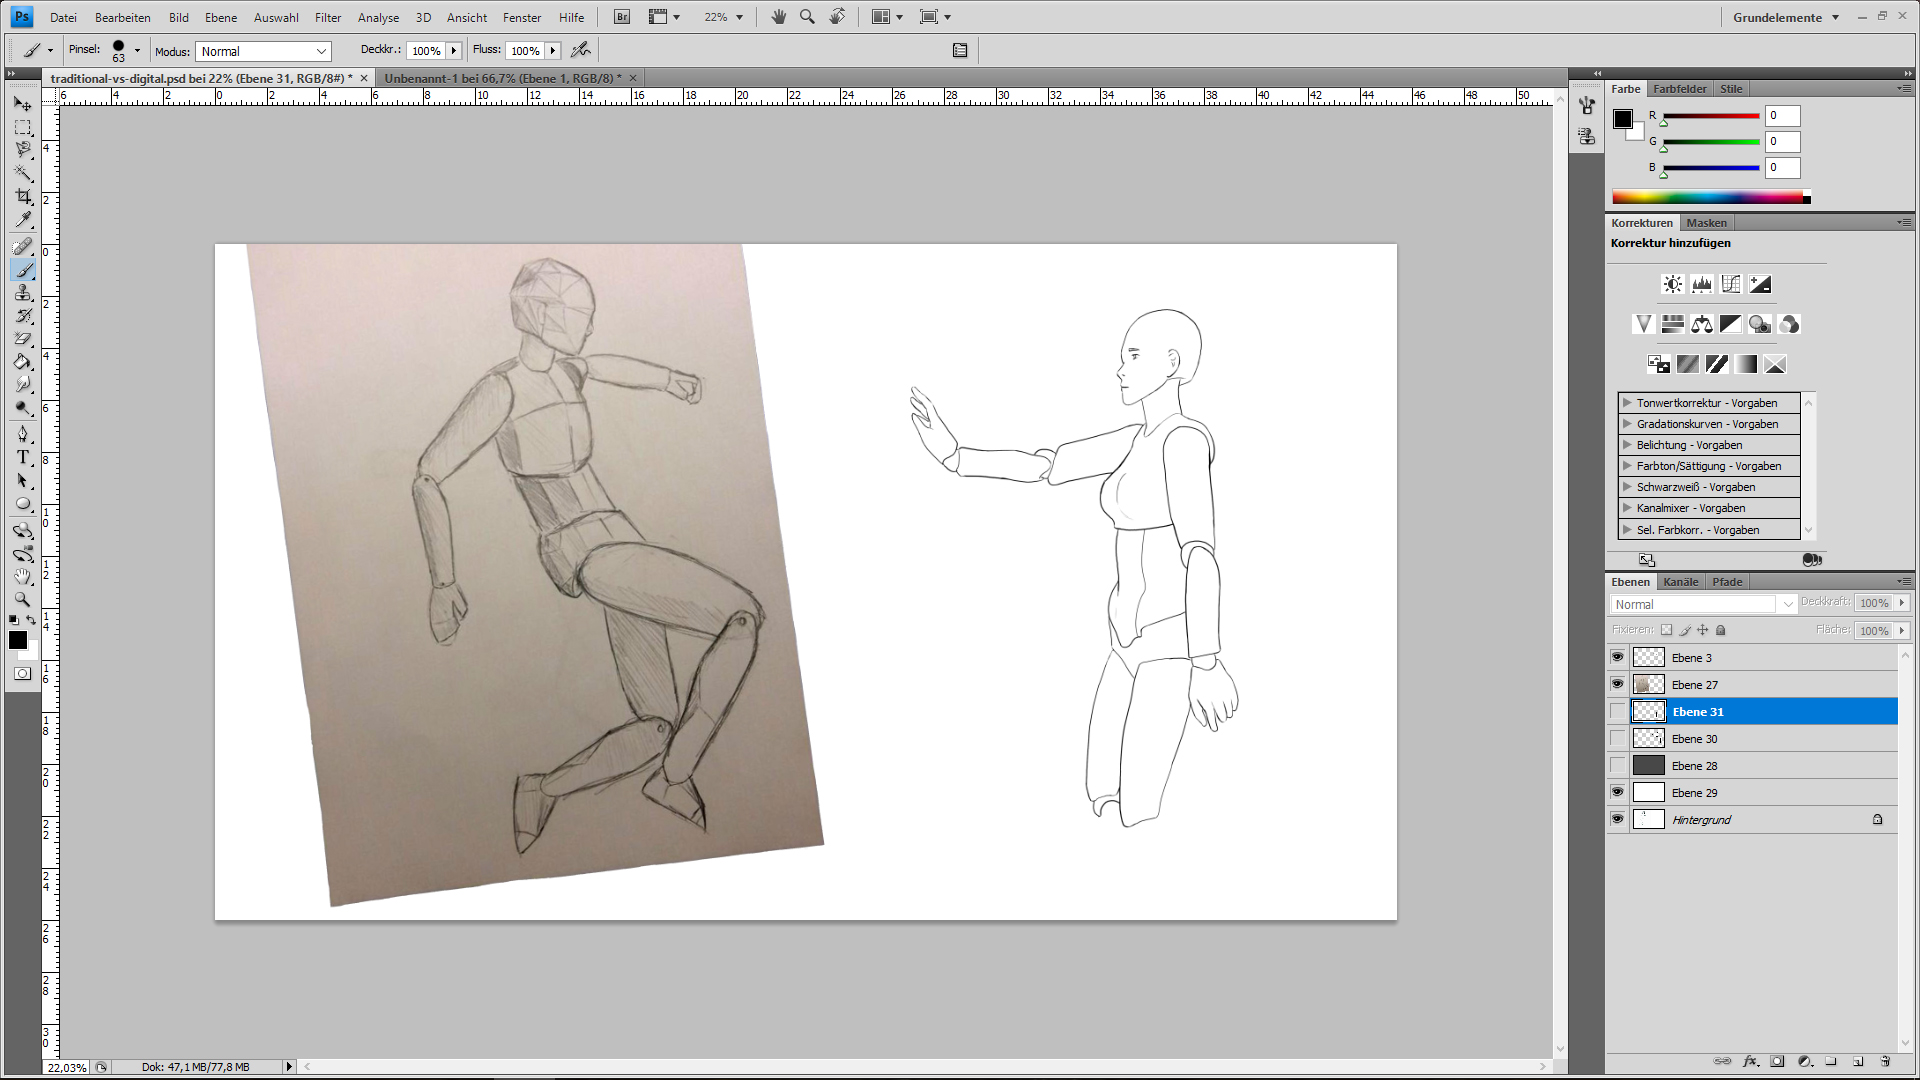Expand Tonwertkorrektur - Vorgaben presets
The width and height of the screenshot is (1920, 1080).
coord(1627,403)
